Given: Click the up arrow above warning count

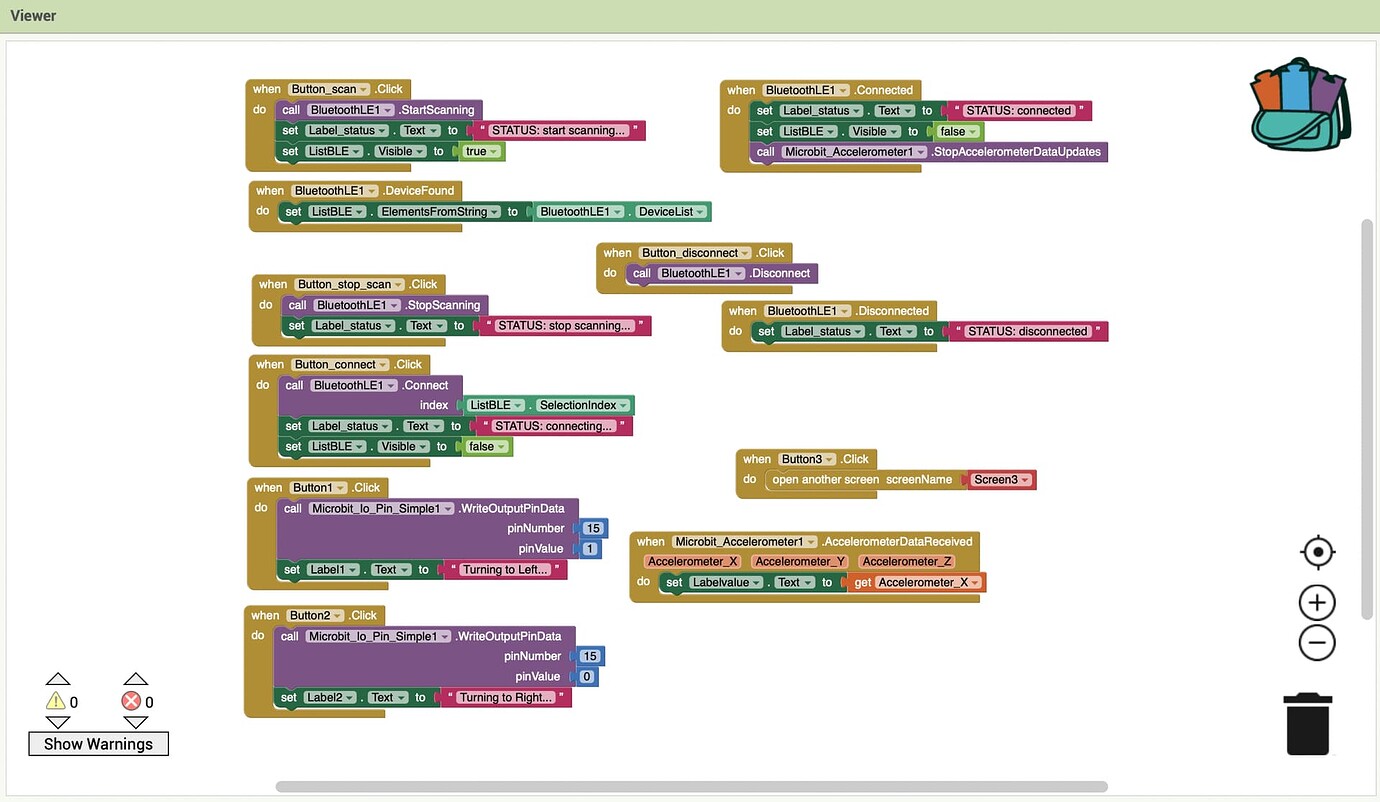Looking at the screenshot, I should pyautogui.click(x=58, y=680).
